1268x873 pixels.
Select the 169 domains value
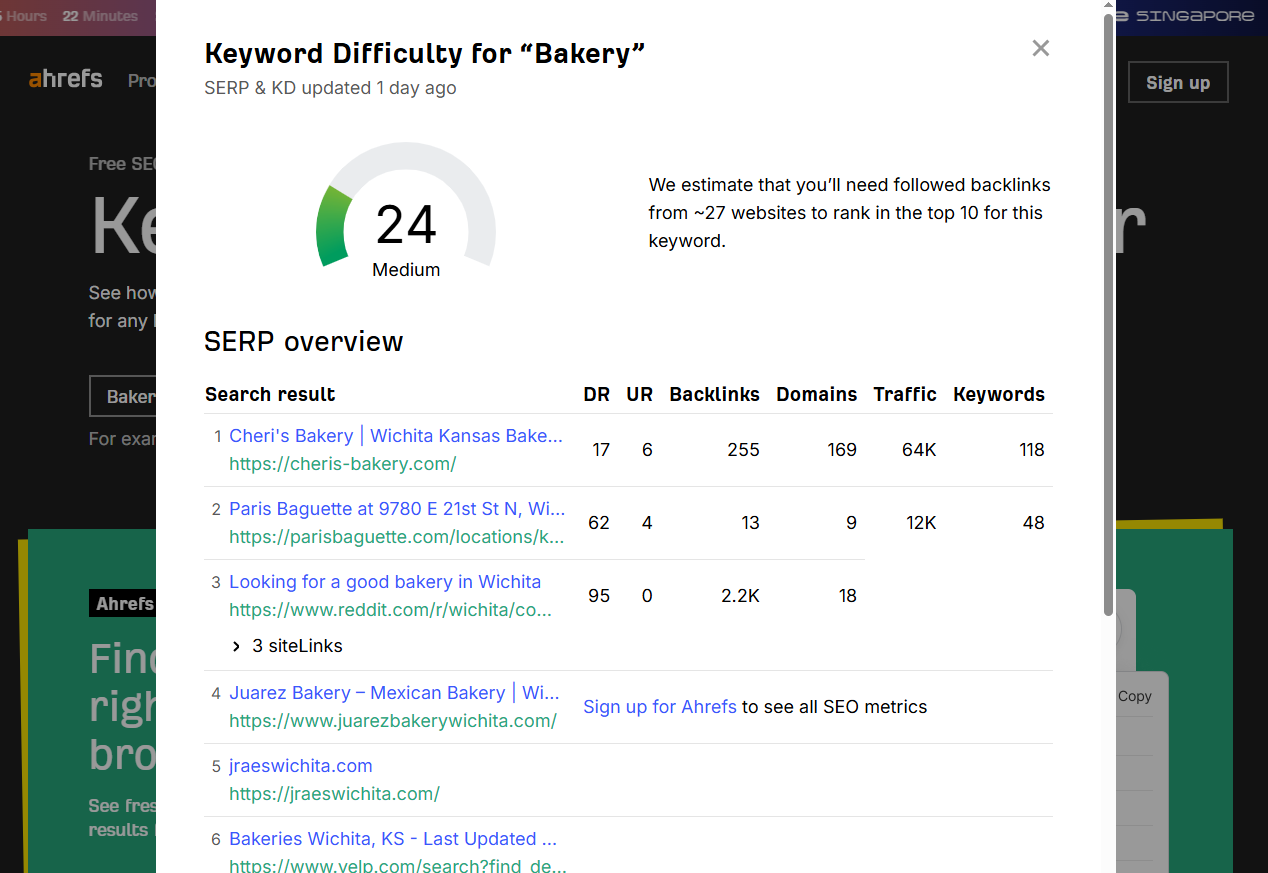842,450
